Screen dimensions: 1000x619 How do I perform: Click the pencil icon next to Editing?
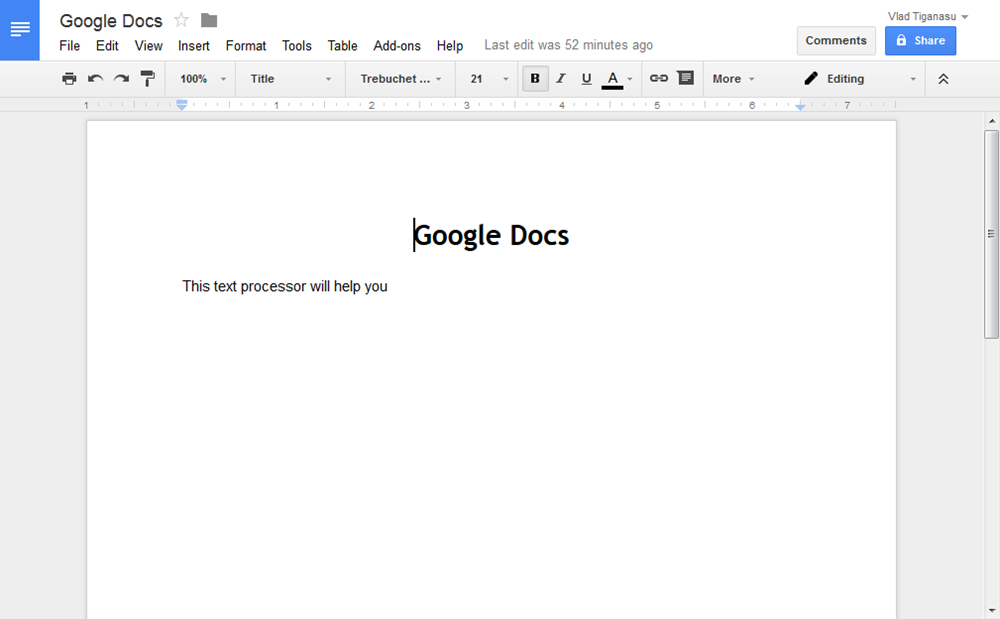811,78
